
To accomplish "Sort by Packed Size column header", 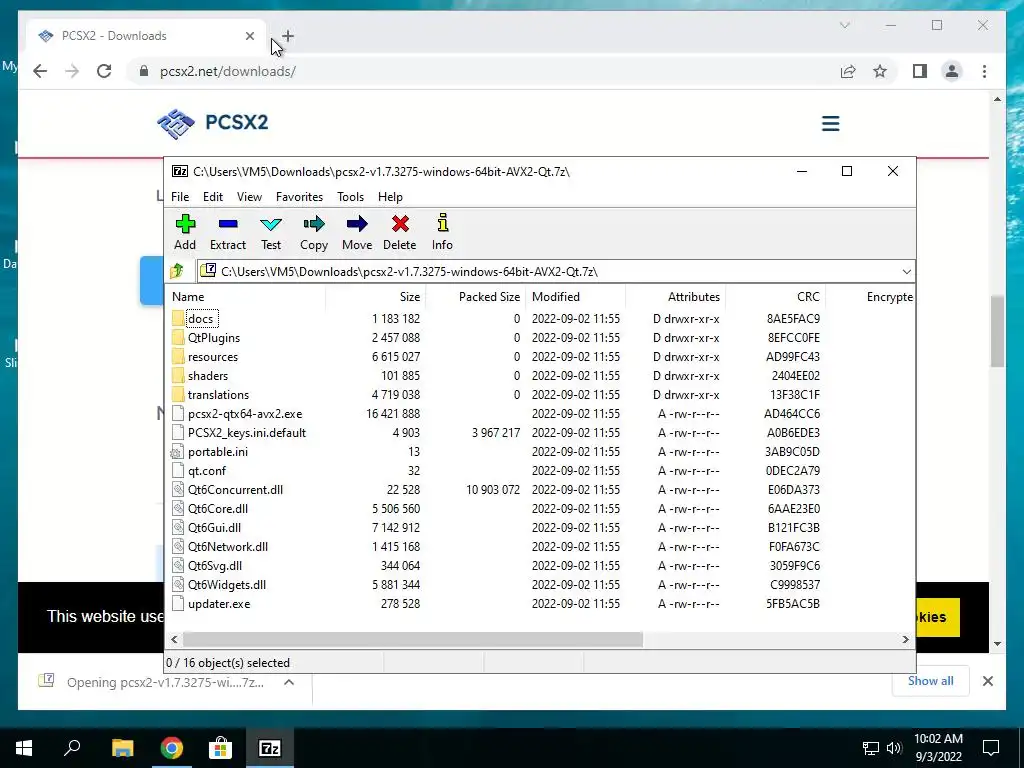I will tap(475, 296).
